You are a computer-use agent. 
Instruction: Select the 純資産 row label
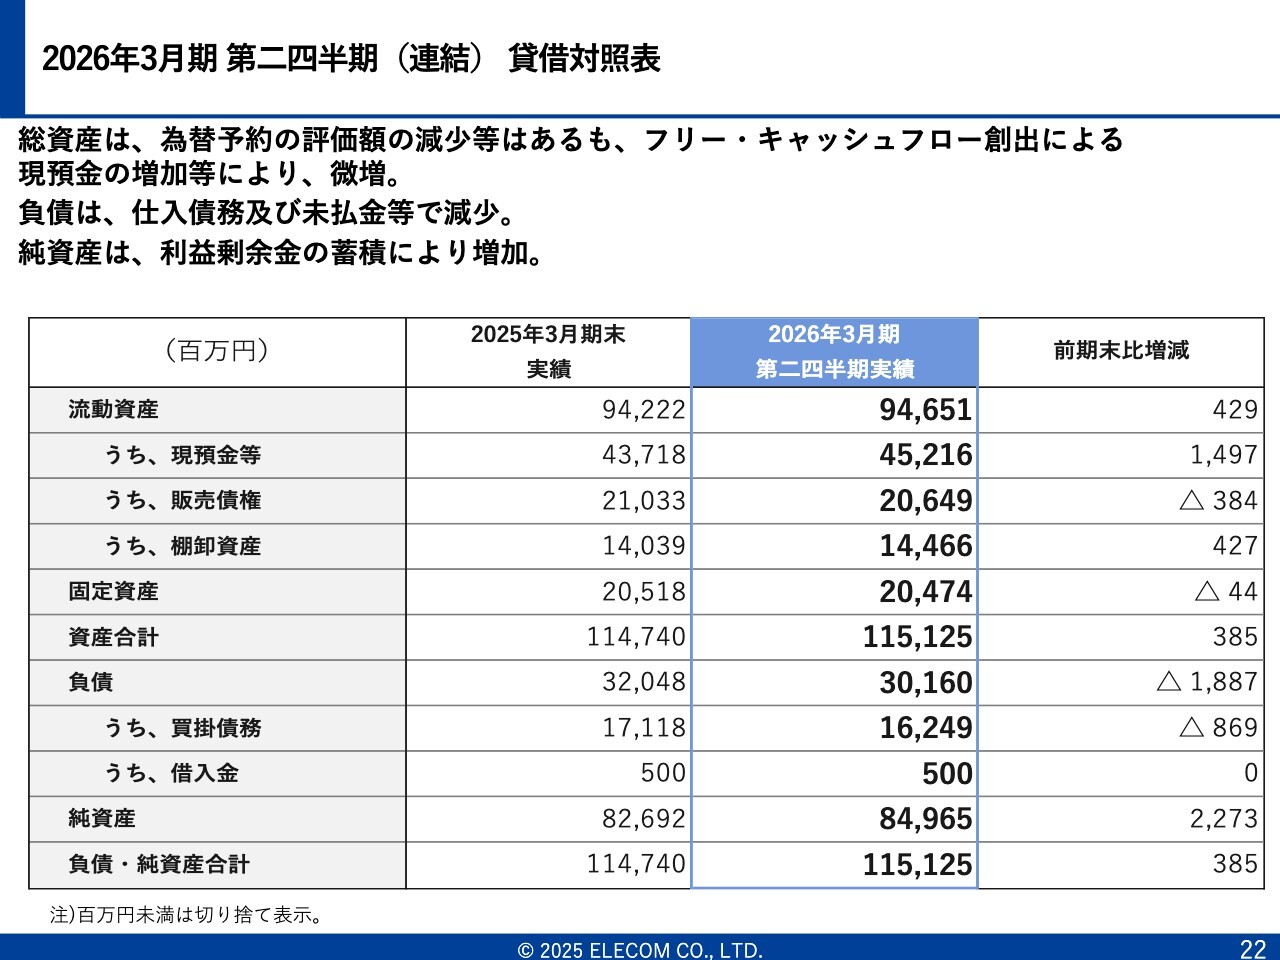click(x=102, y=819)
